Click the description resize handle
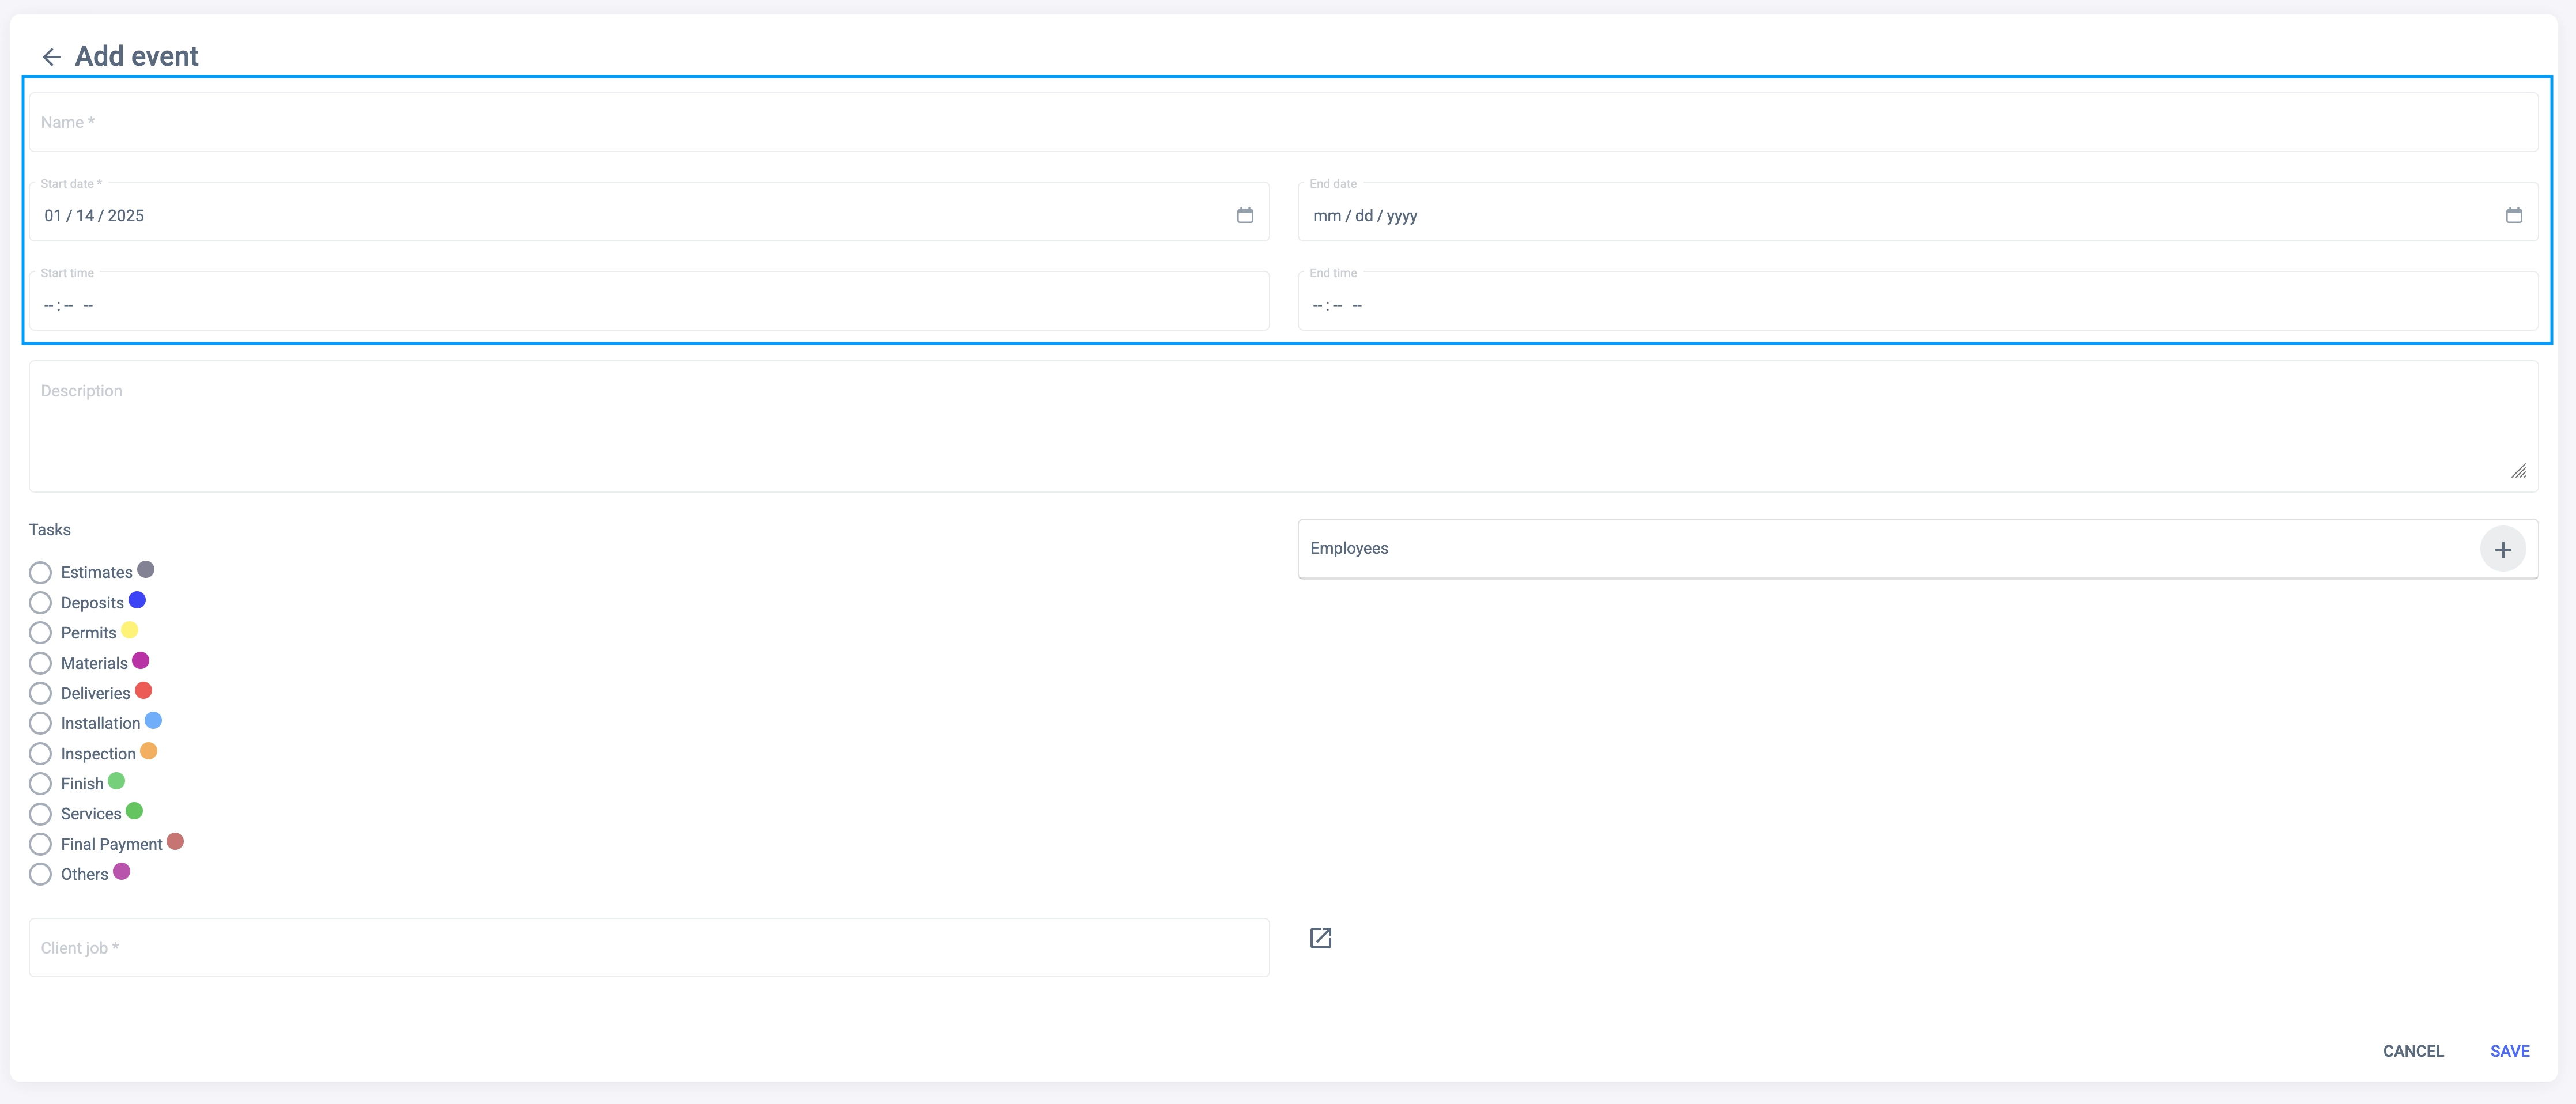This screenshot has width=2576, height=1104. 2518,471
